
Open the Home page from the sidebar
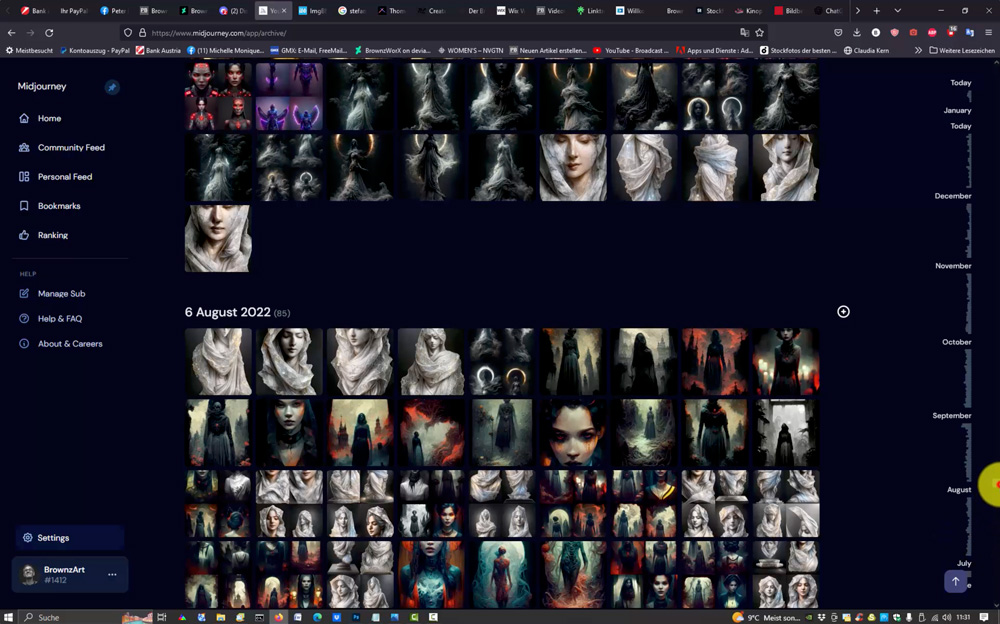pos(49,118)
